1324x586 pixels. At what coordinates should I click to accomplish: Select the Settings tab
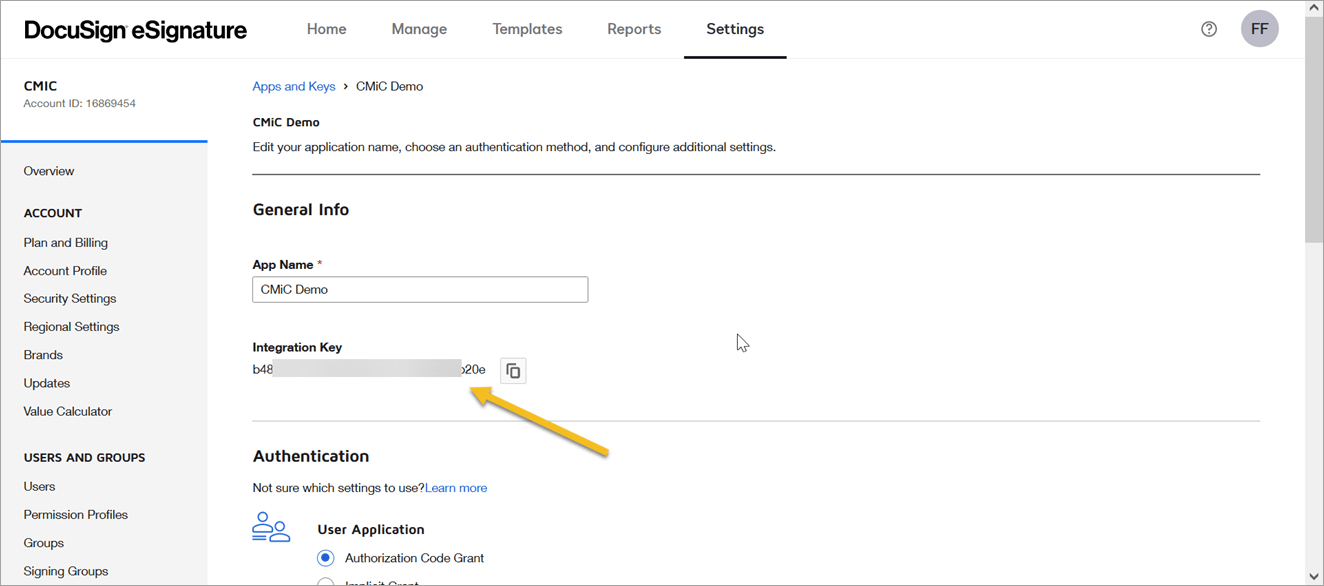[x=735, y=29]
